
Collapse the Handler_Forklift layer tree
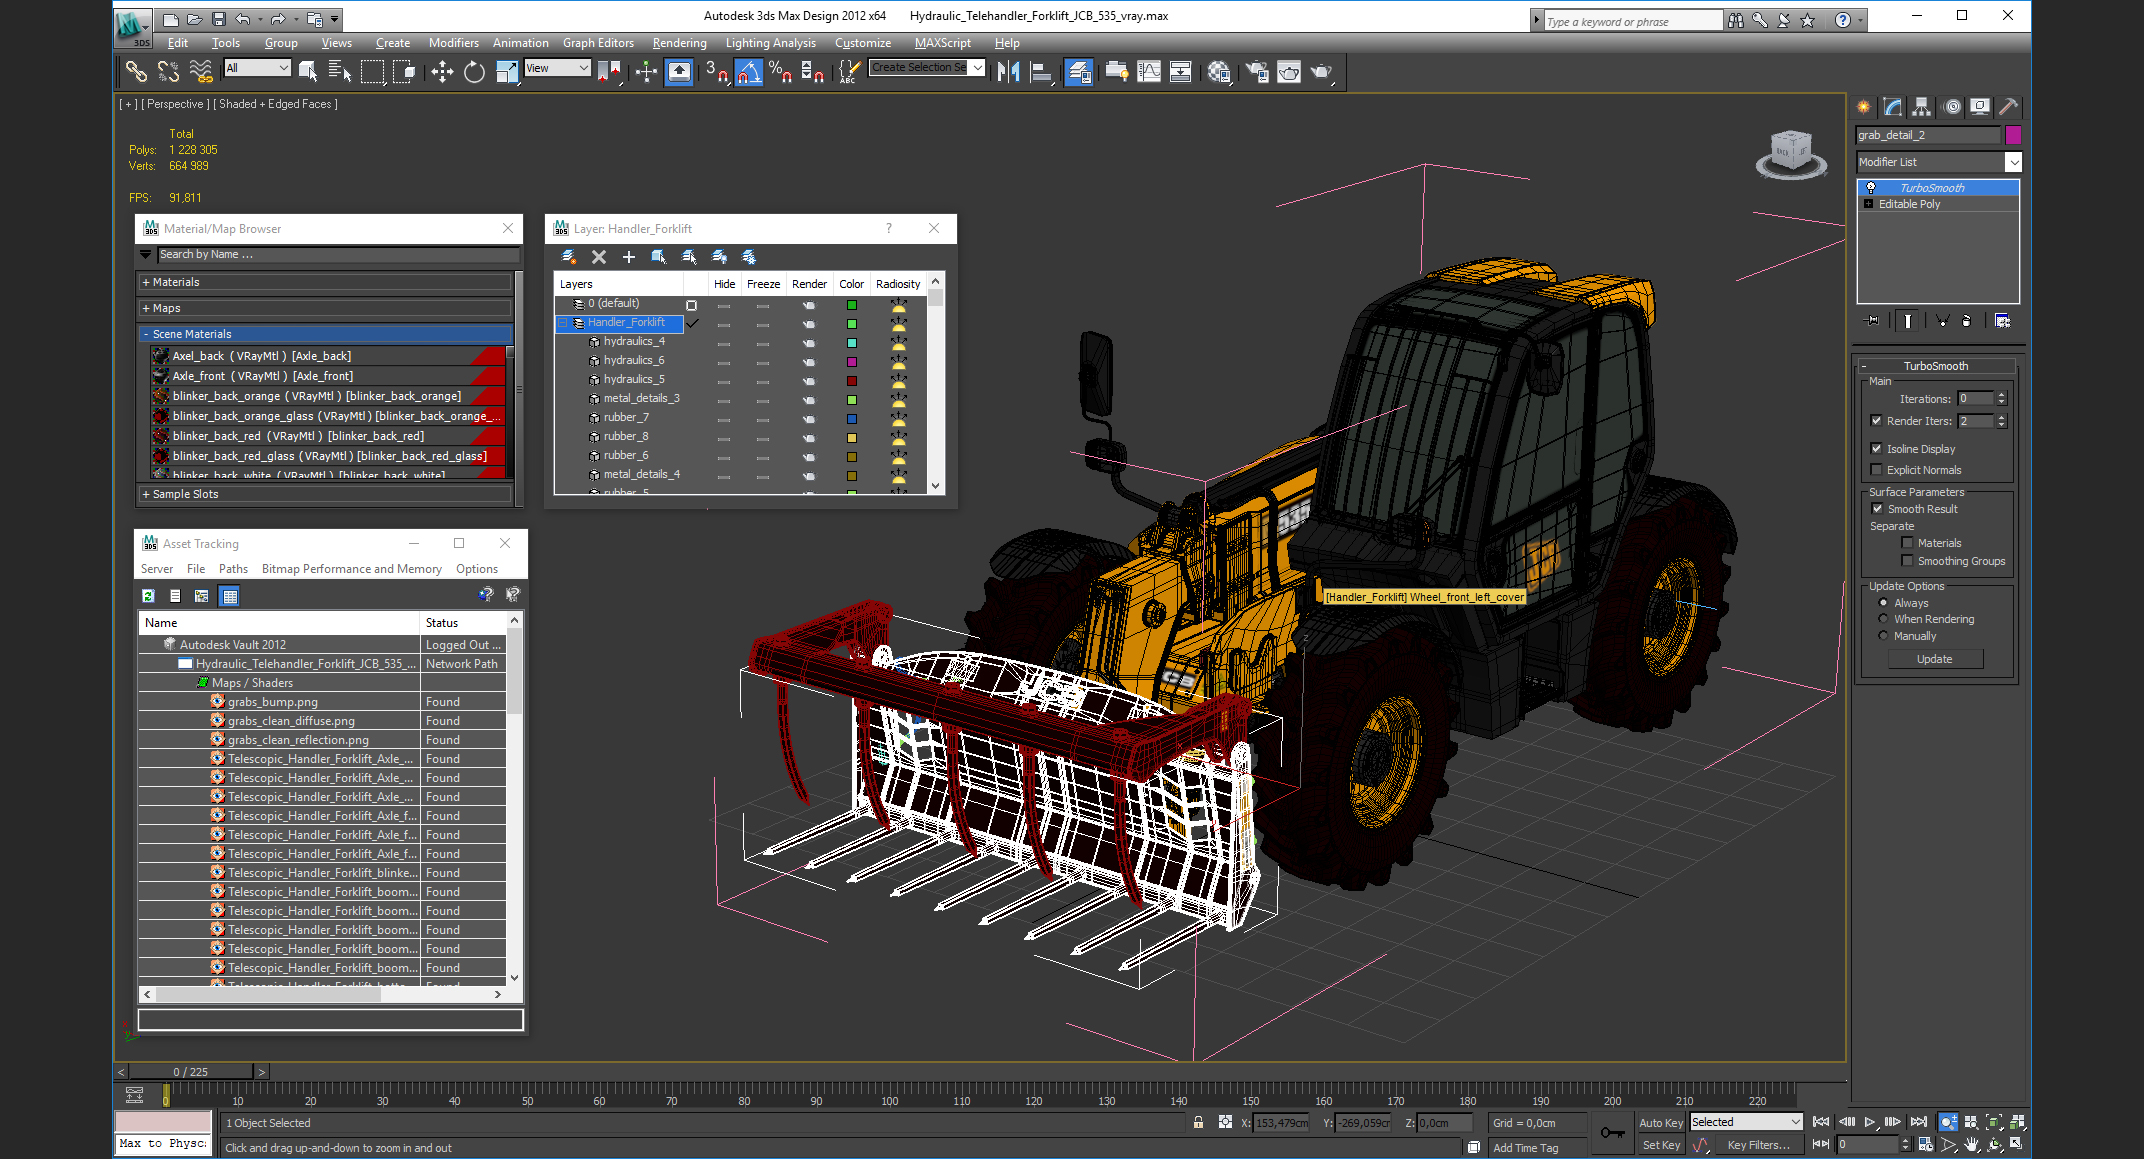(x=563, y=323)
